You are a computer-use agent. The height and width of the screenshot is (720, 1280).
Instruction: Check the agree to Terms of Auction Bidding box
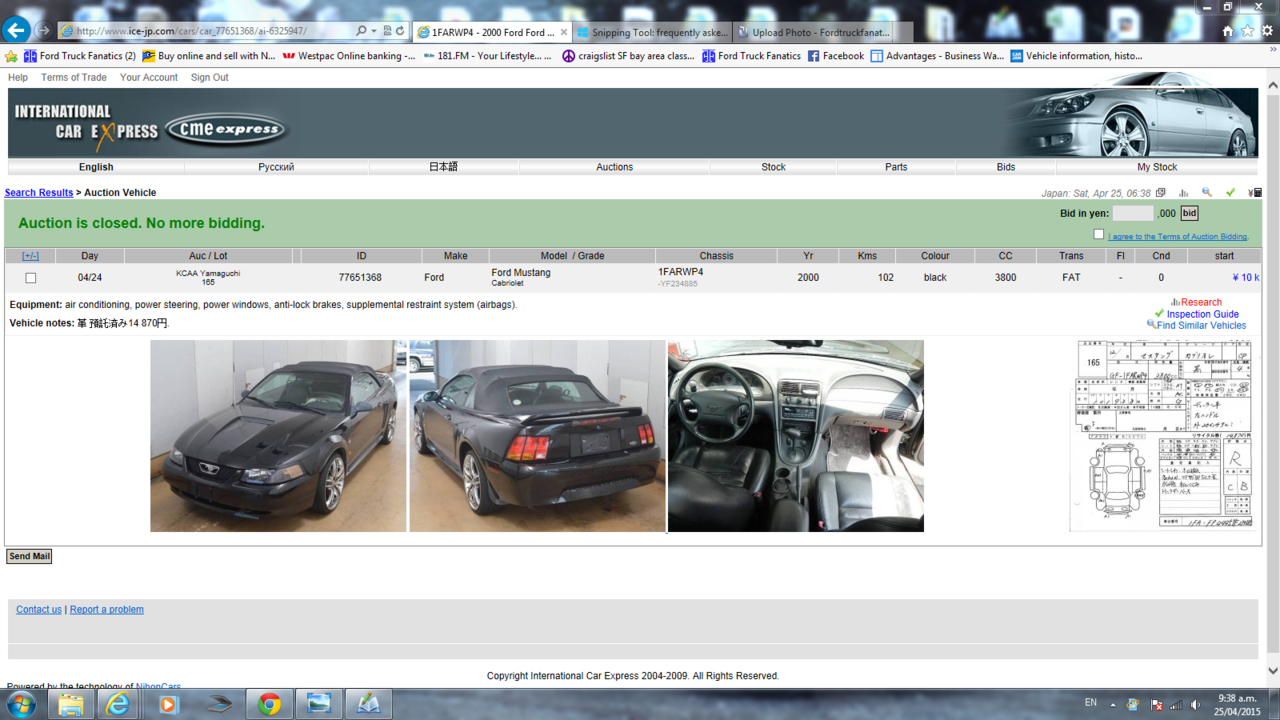click(x=1098, y=235)
